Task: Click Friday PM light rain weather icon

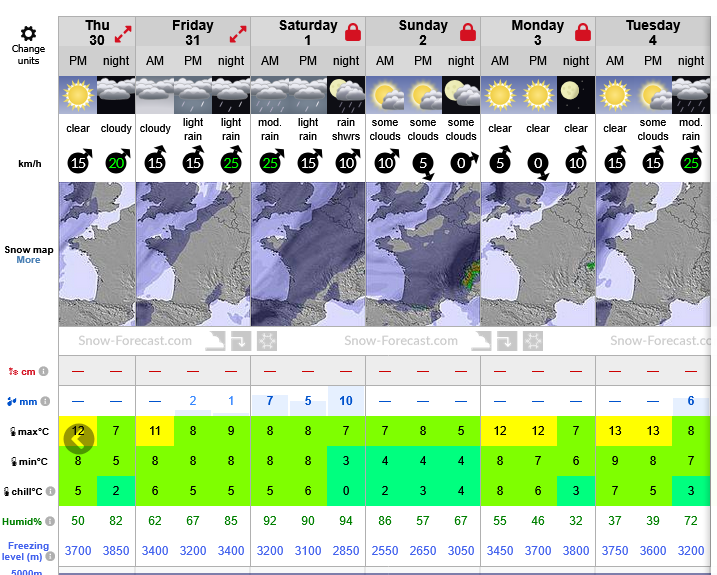Action: (193, 95)
